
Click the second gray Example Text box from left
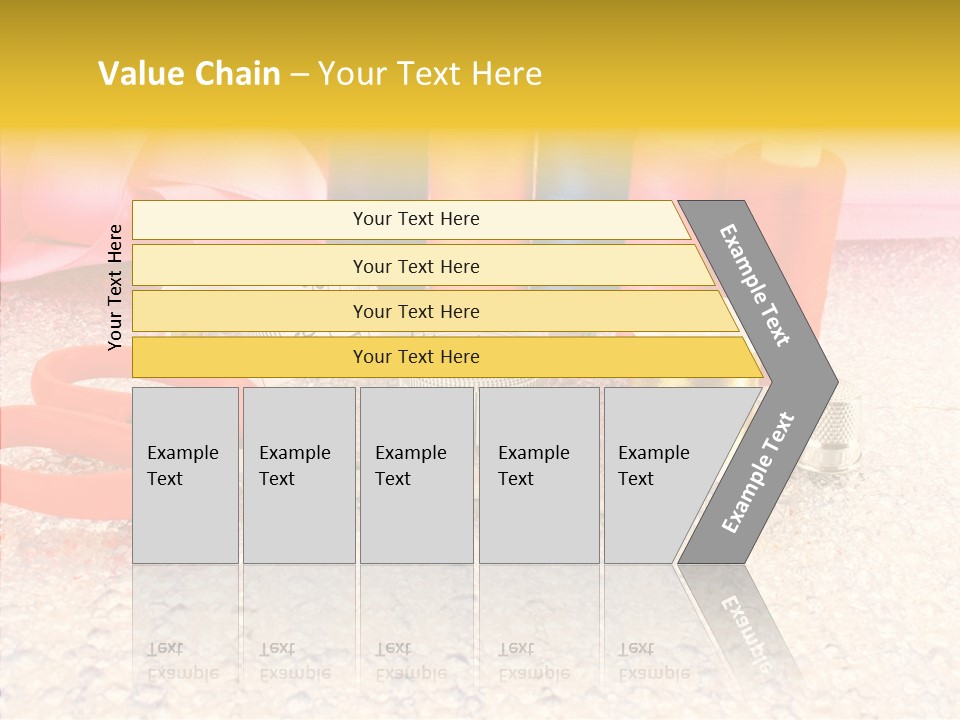[298, 474]
